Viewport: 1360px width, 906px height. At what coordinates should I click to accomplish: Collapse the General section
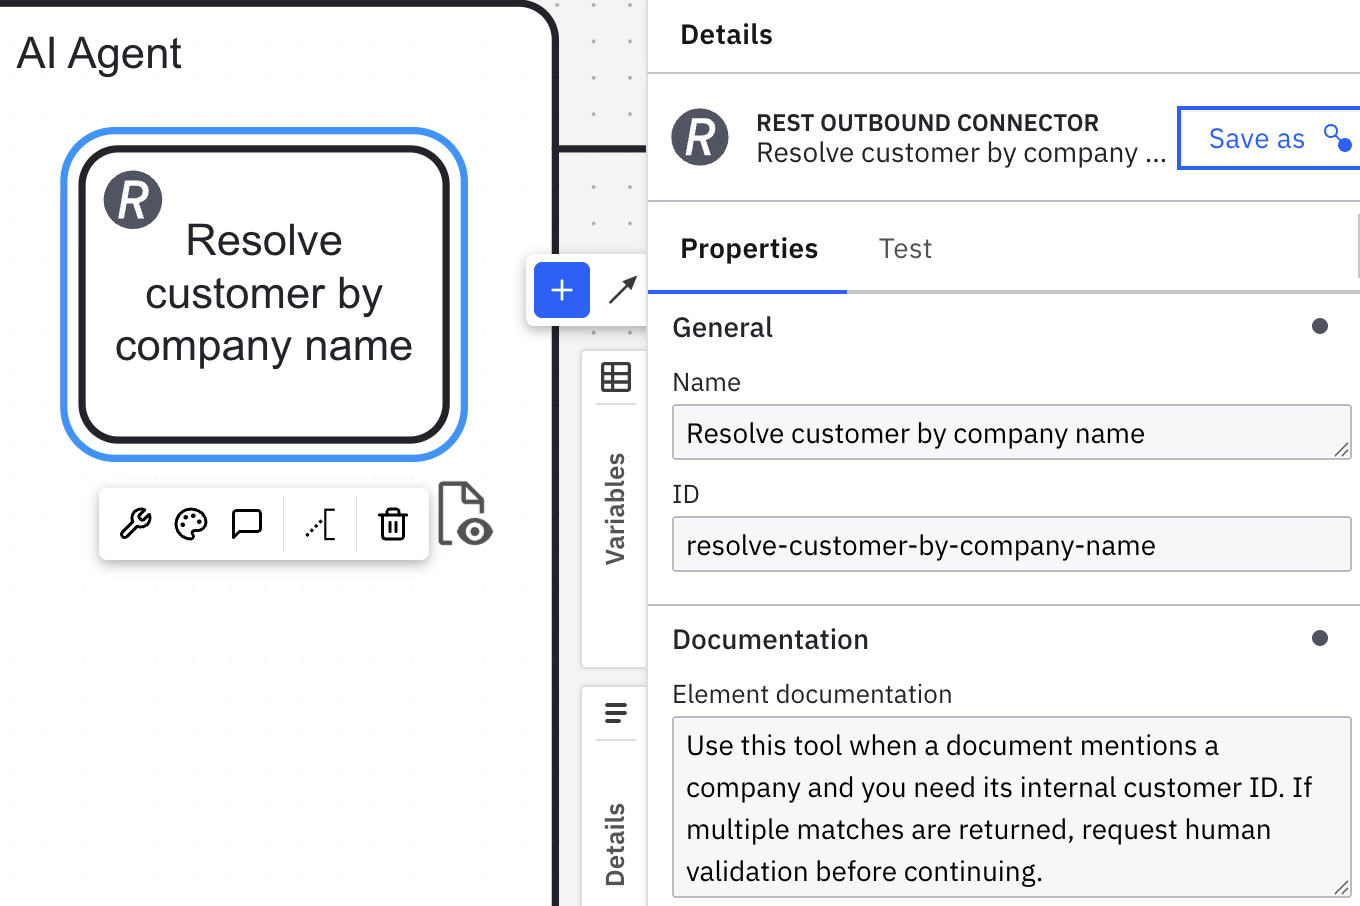point(1004,327)
